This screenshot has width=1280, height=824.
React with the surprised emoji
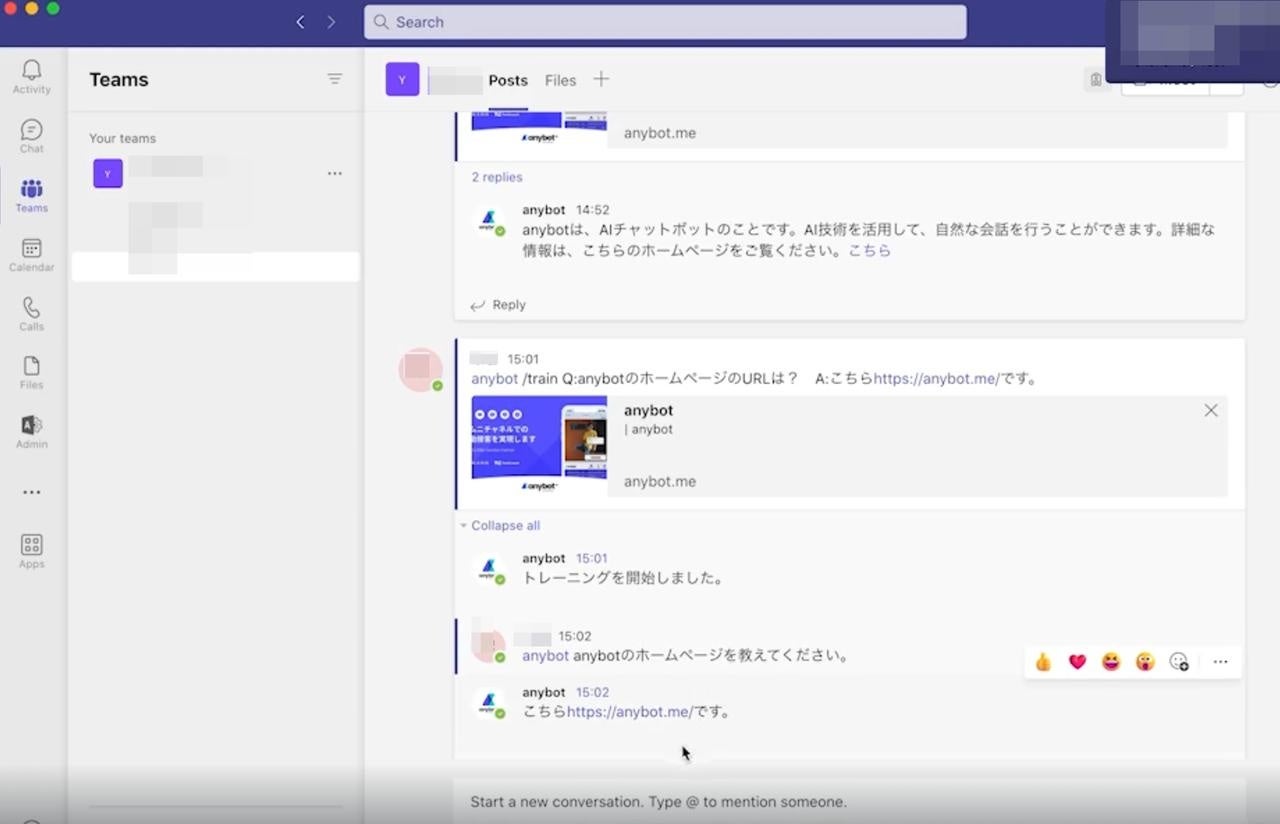1145,662
